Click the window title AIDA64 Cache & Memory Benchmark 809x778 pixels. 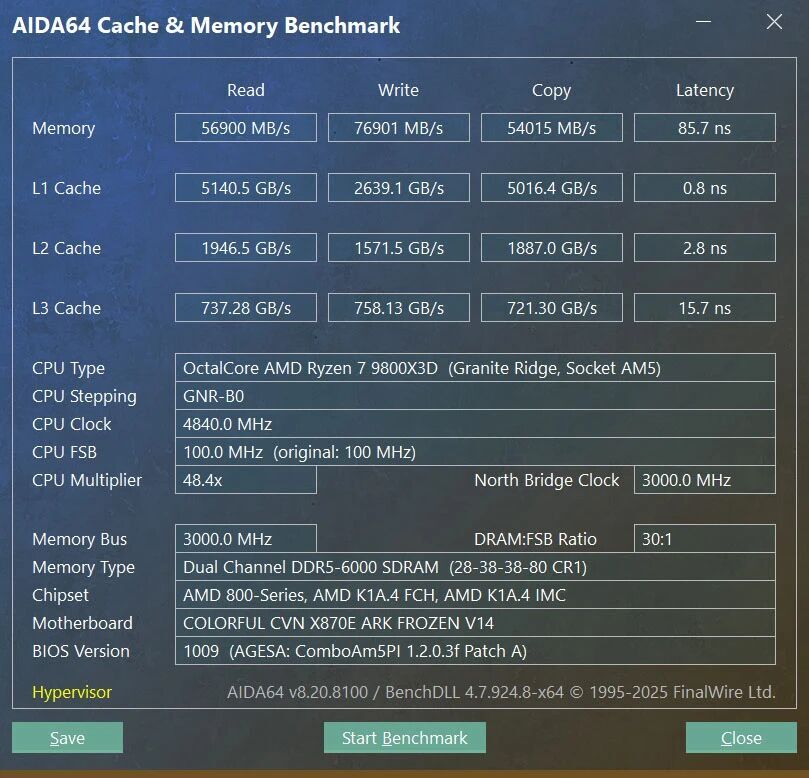click(x=206, y=25)
